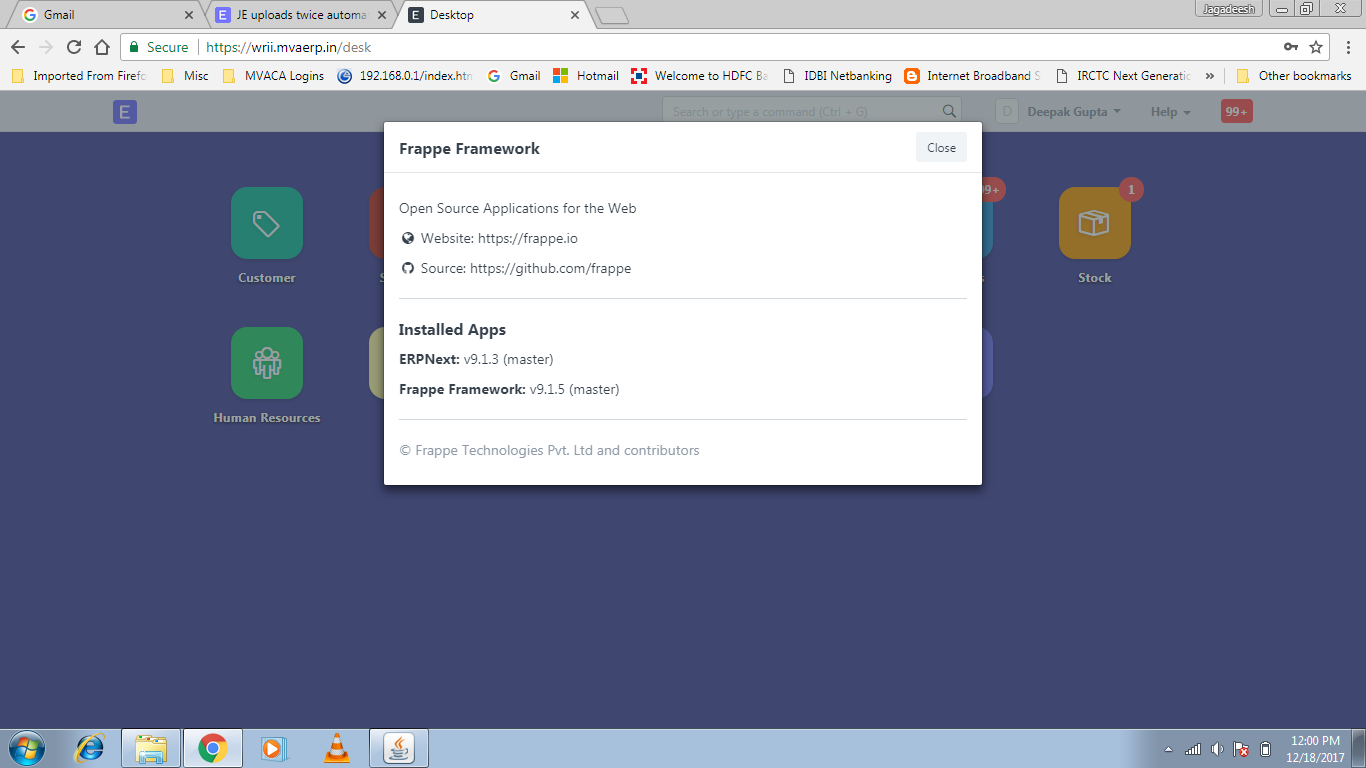Open the Human Resources module icon
1366x768 pixels.
[267, 363]
